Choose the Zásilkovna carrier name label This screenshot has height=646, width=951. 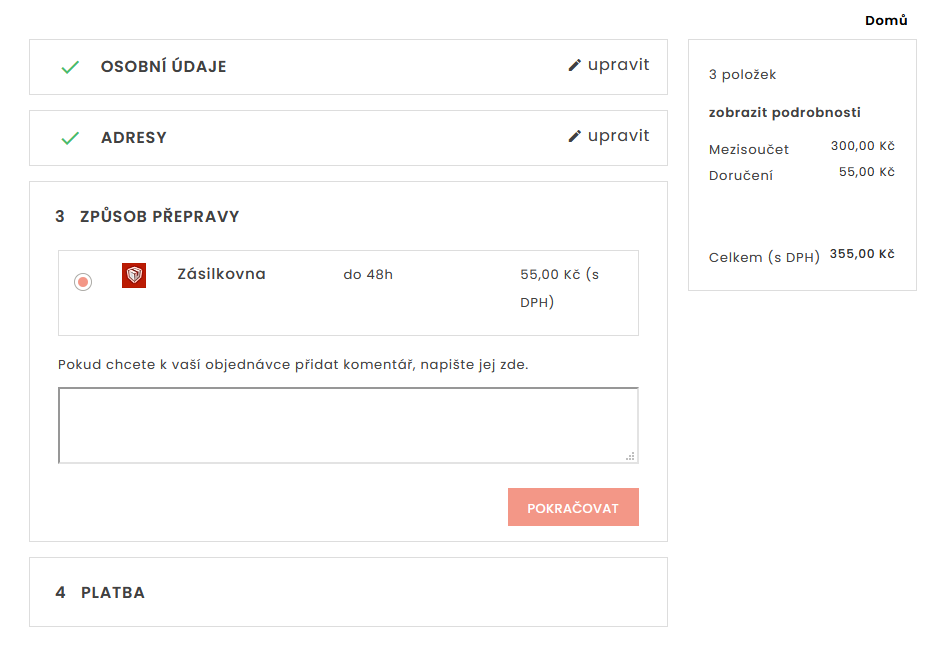click(x=221, y=274)
